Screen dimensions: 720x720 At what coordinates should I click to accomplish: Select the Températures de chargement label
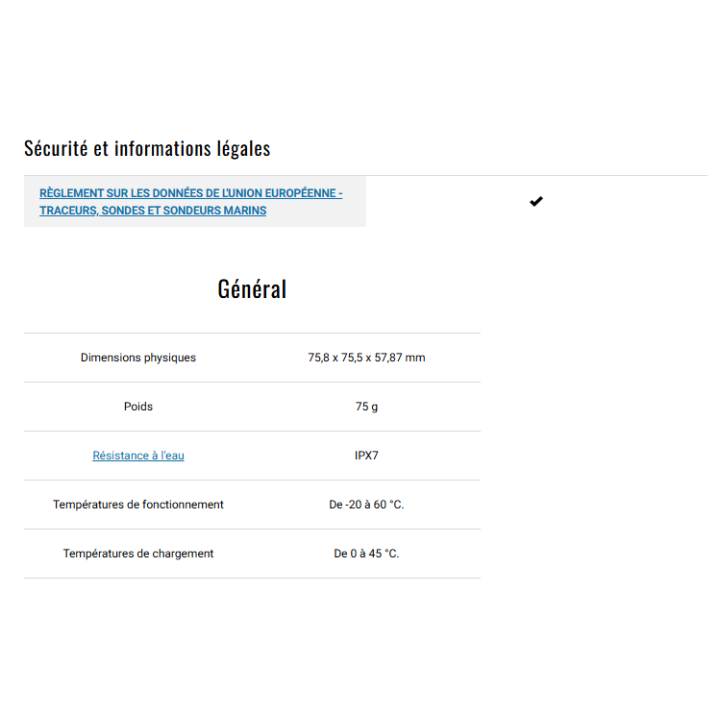click(138, 554)
